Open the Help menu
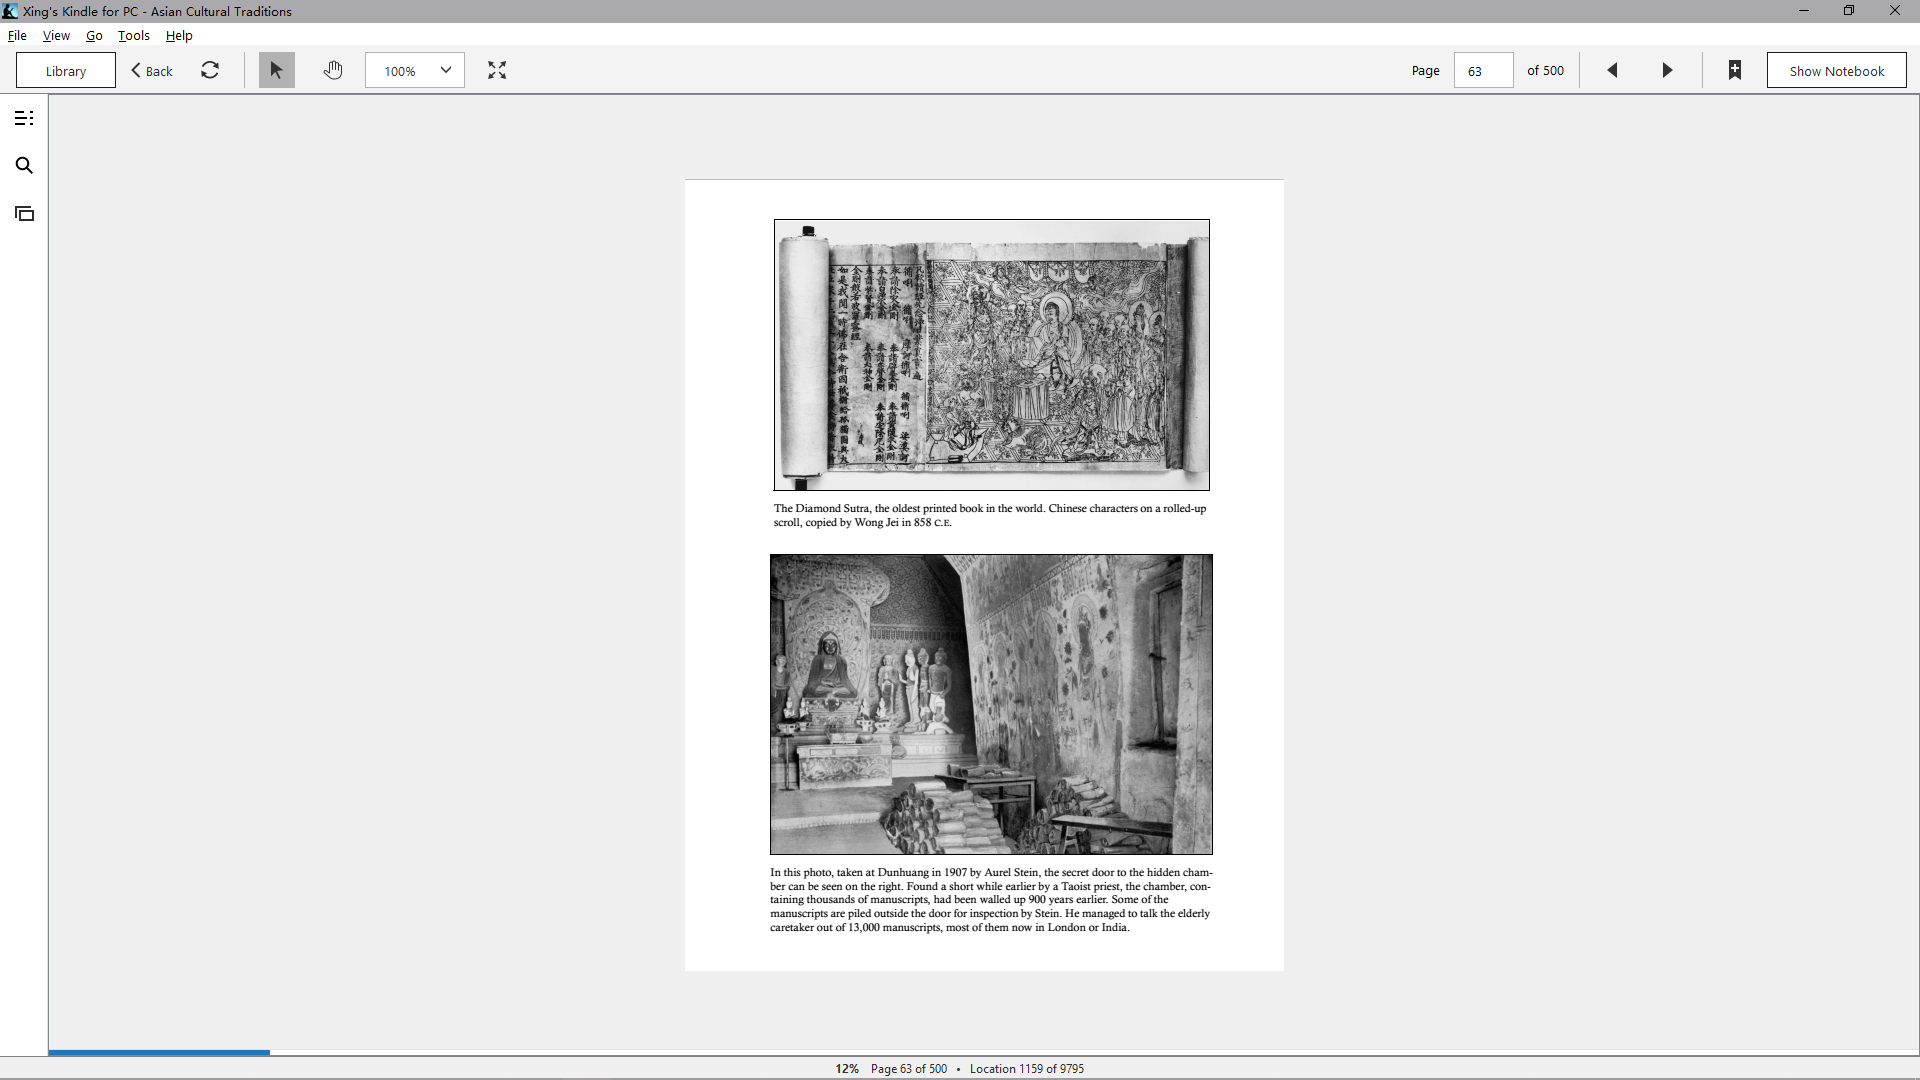 click(x=179, y=35)
